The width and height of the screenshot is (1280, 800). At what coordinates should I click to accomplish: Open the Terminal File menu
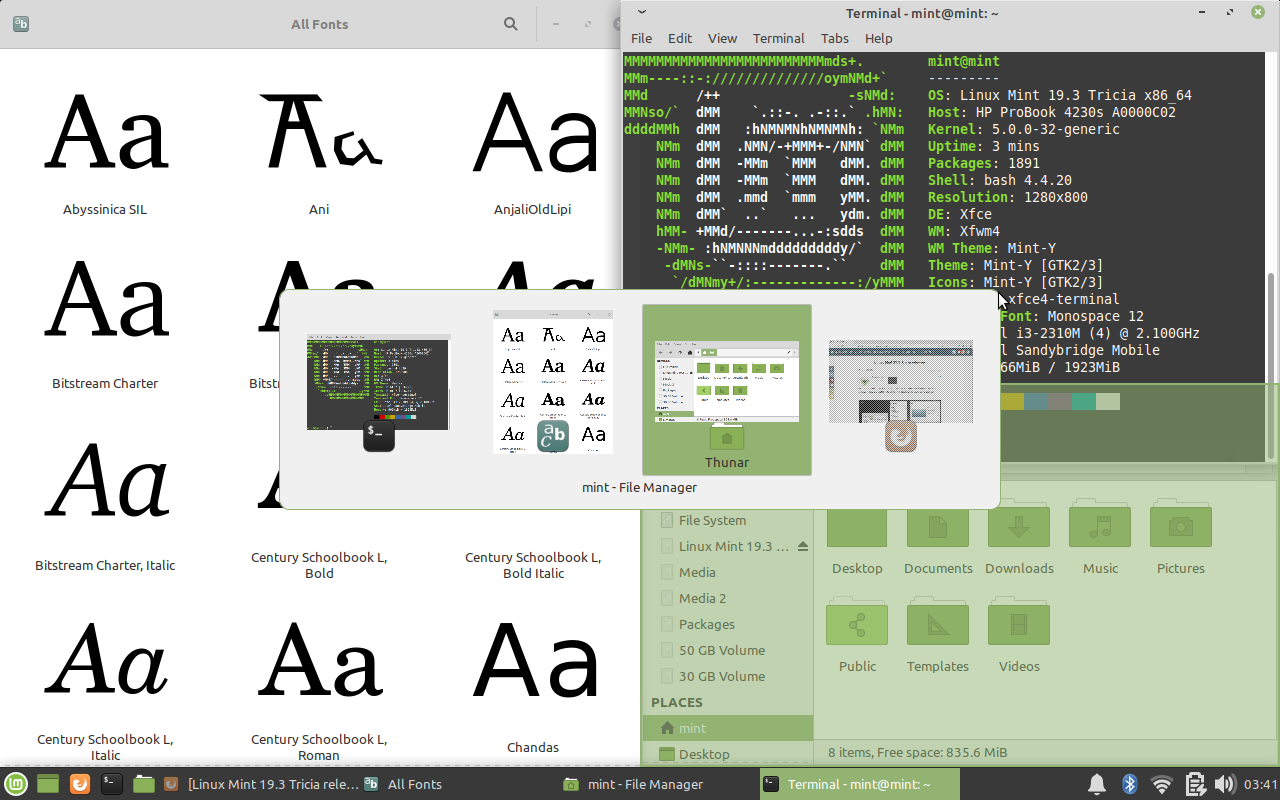[641, 38]
